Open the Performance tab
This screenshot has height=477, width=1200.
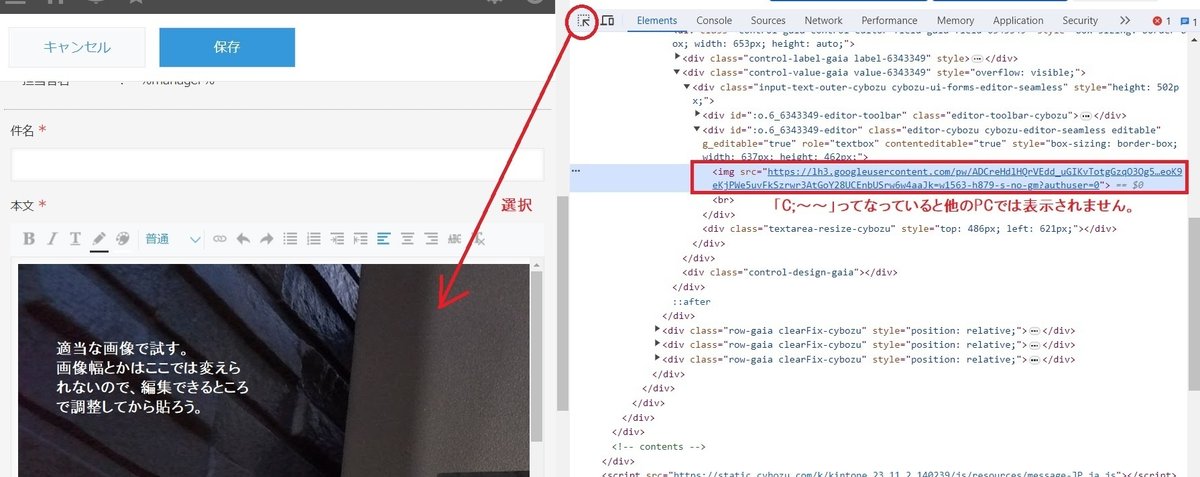coord(889,21)
